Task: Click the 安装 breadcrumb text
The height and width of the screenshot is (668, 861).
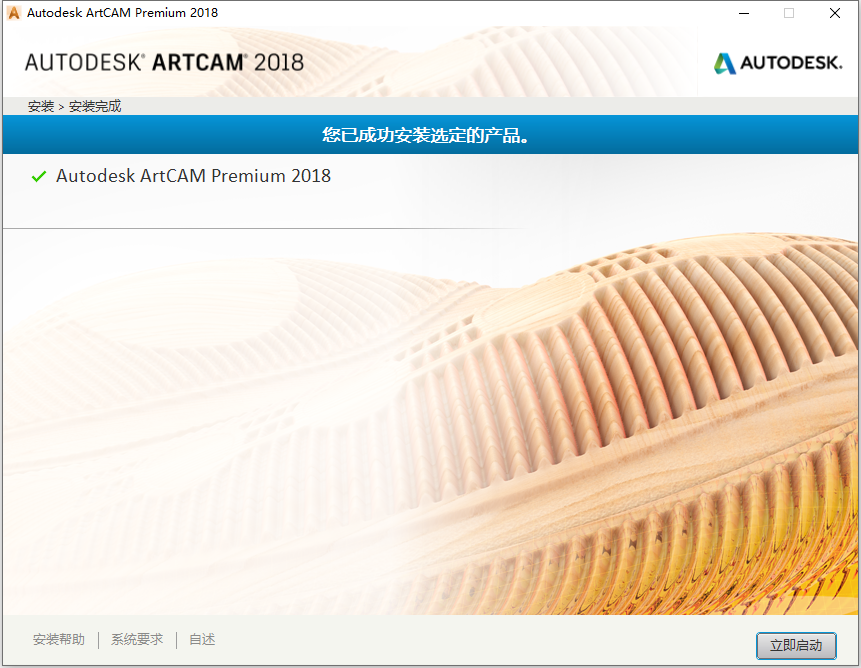Action: click(41, 106)
